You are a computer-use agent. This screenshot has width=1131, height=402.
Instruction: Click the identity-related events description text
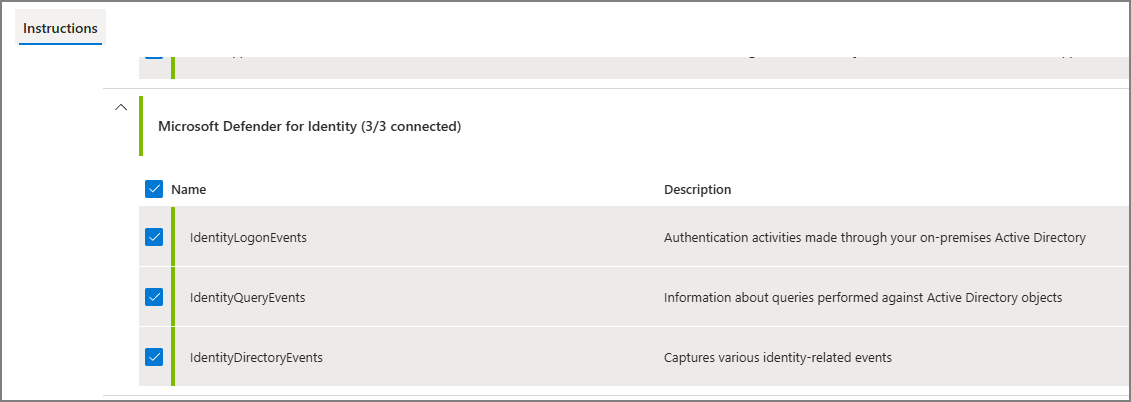pyautogui.click(x=778, y=357)
